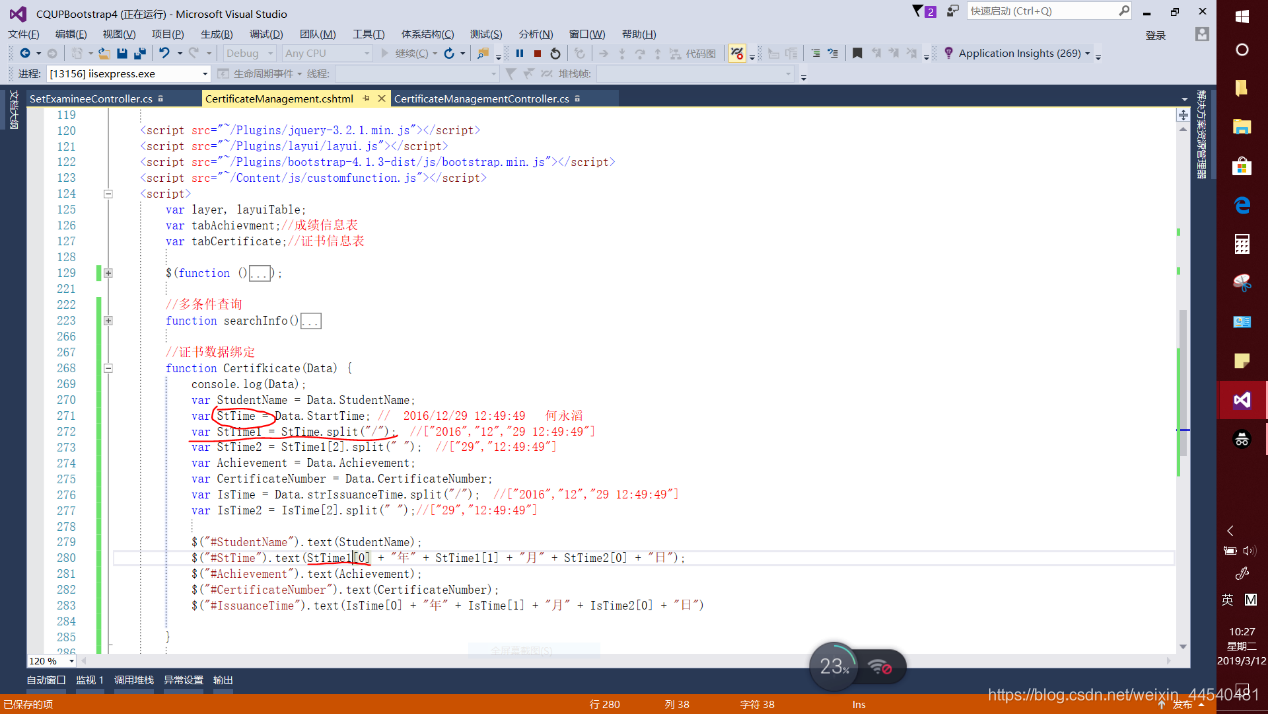Viewport: 1268px width, 714px height.
Task: Toggle the pin on the CertificateManagement.cshtml tab
Action: click(x=366, y=99)
